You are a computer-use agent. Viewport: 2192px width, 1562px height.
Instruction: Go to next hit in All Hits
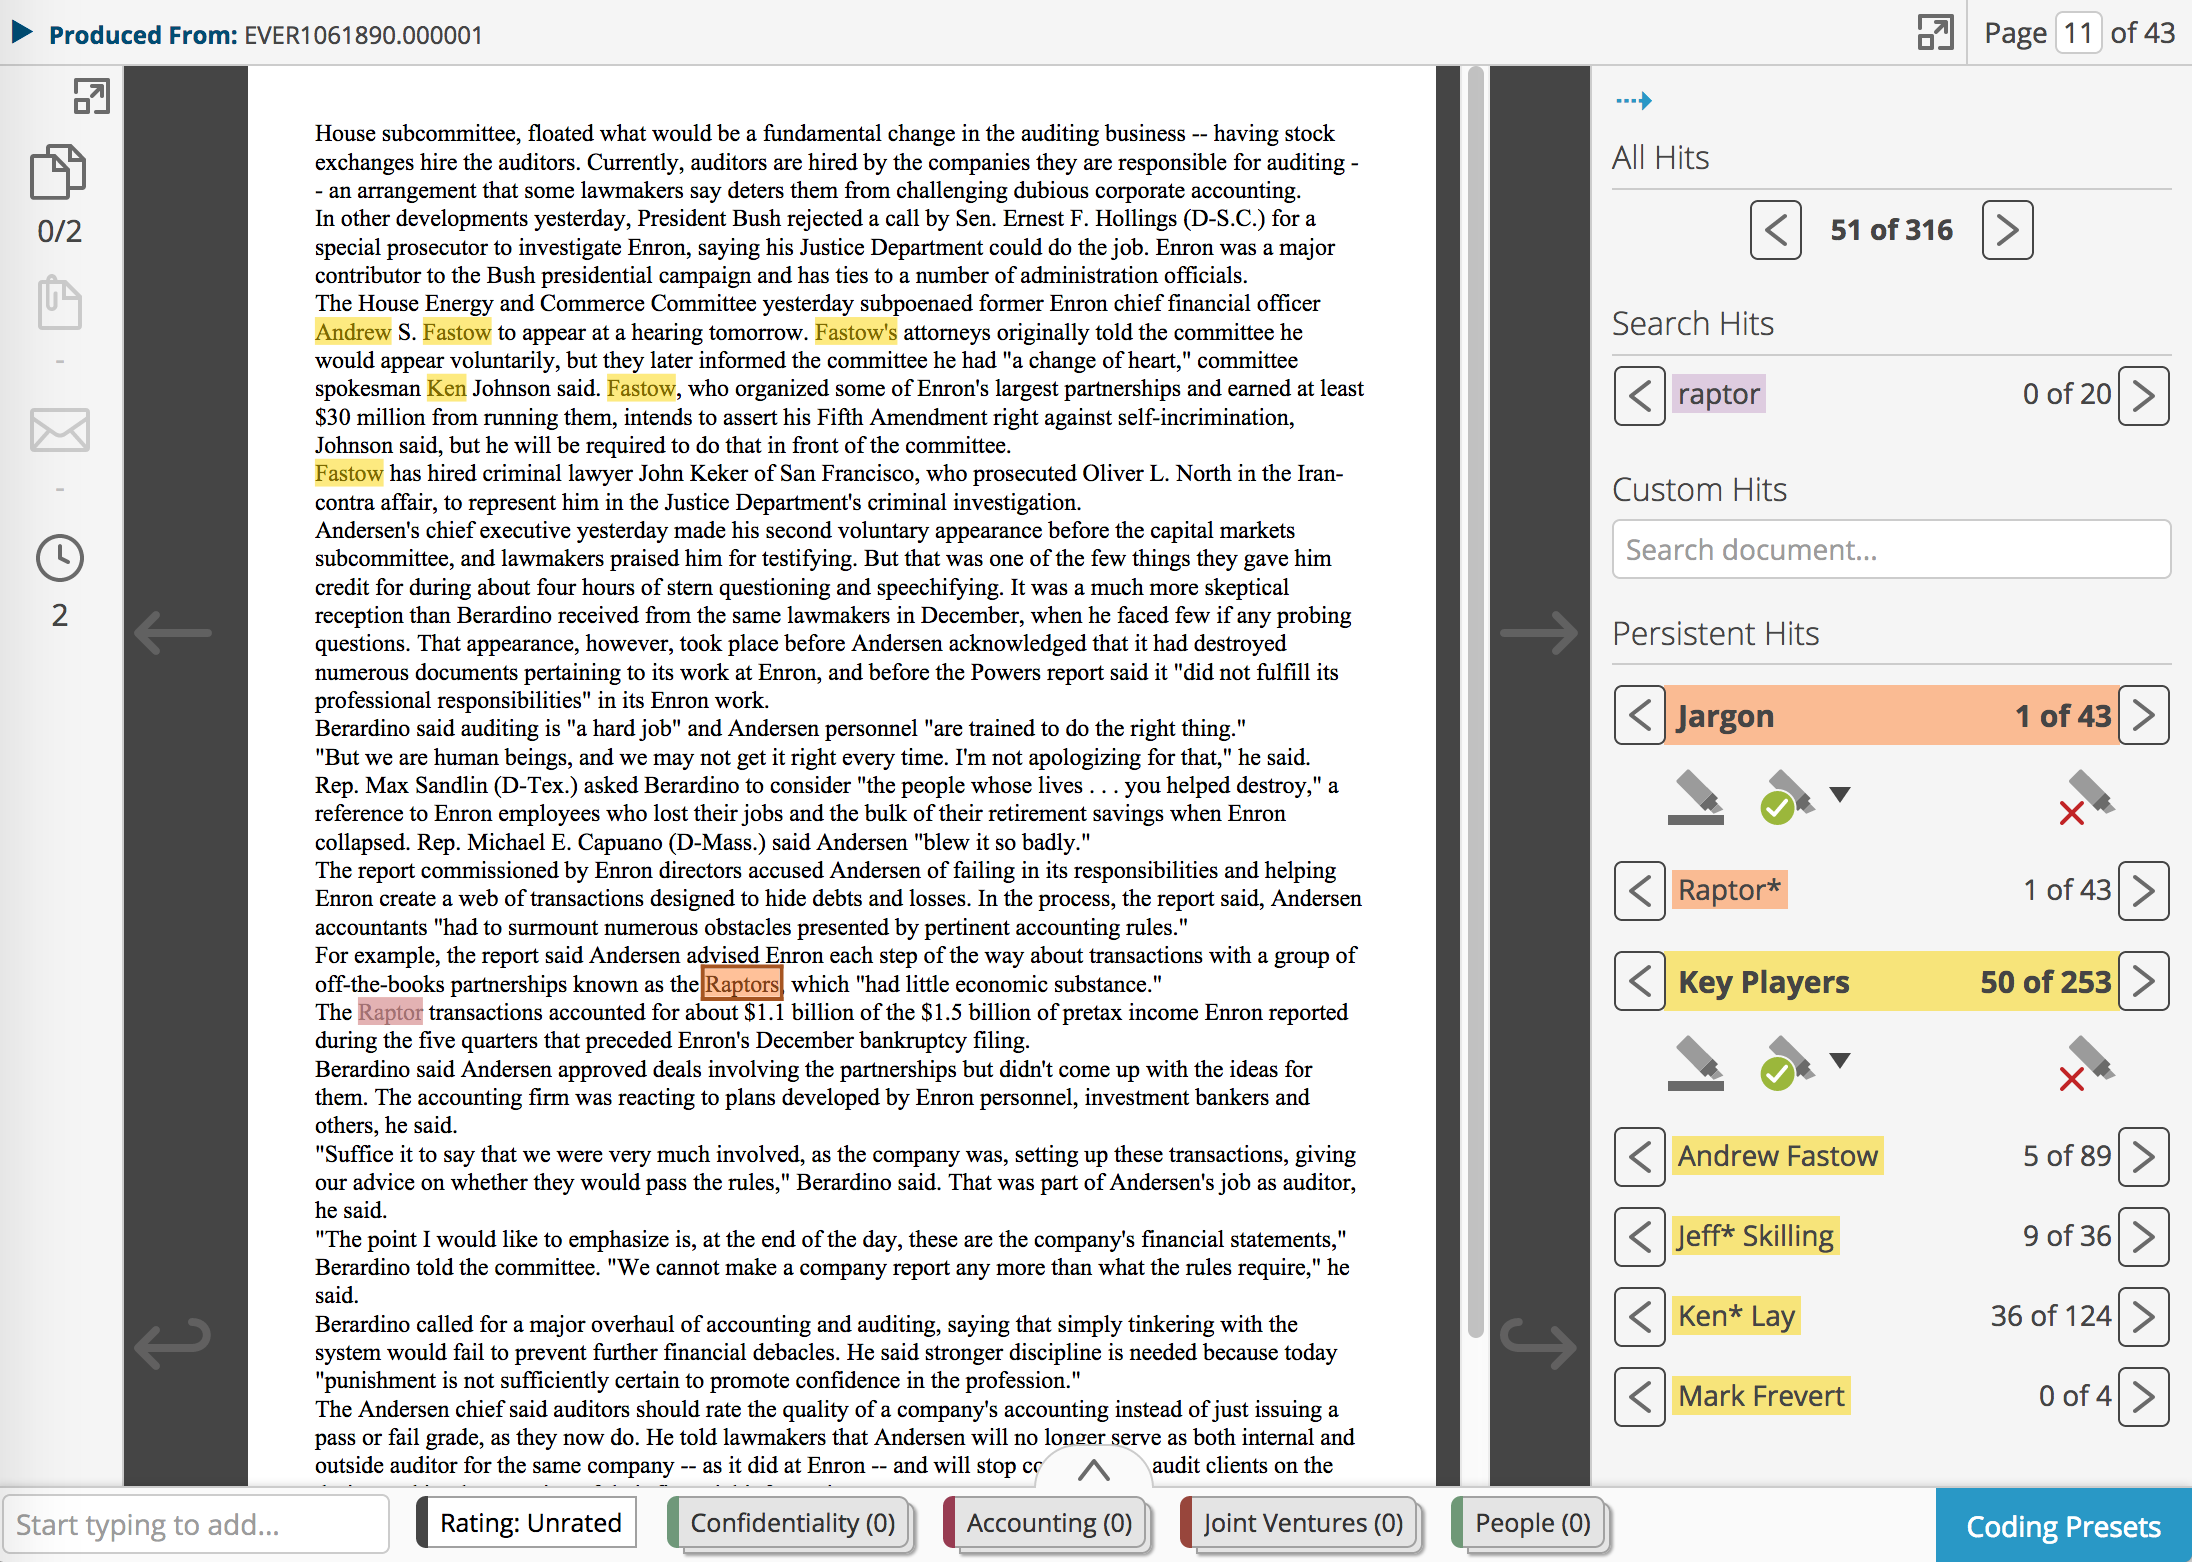pos(2008,230)
